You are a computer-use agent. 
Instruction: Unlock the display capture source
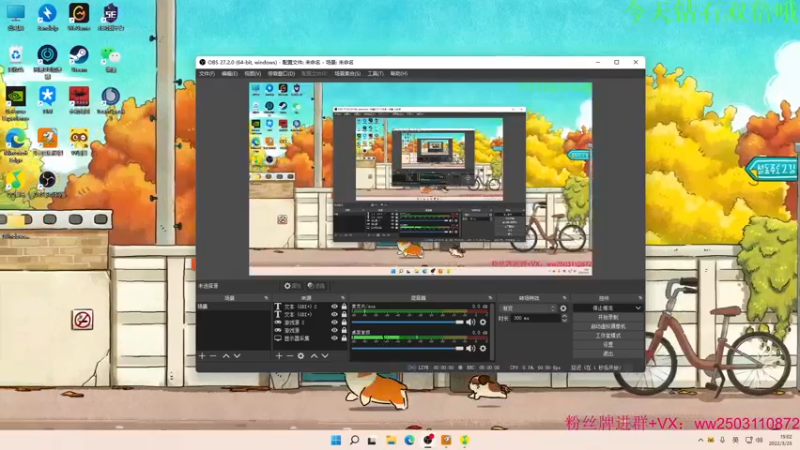click(x=344, y=338)
